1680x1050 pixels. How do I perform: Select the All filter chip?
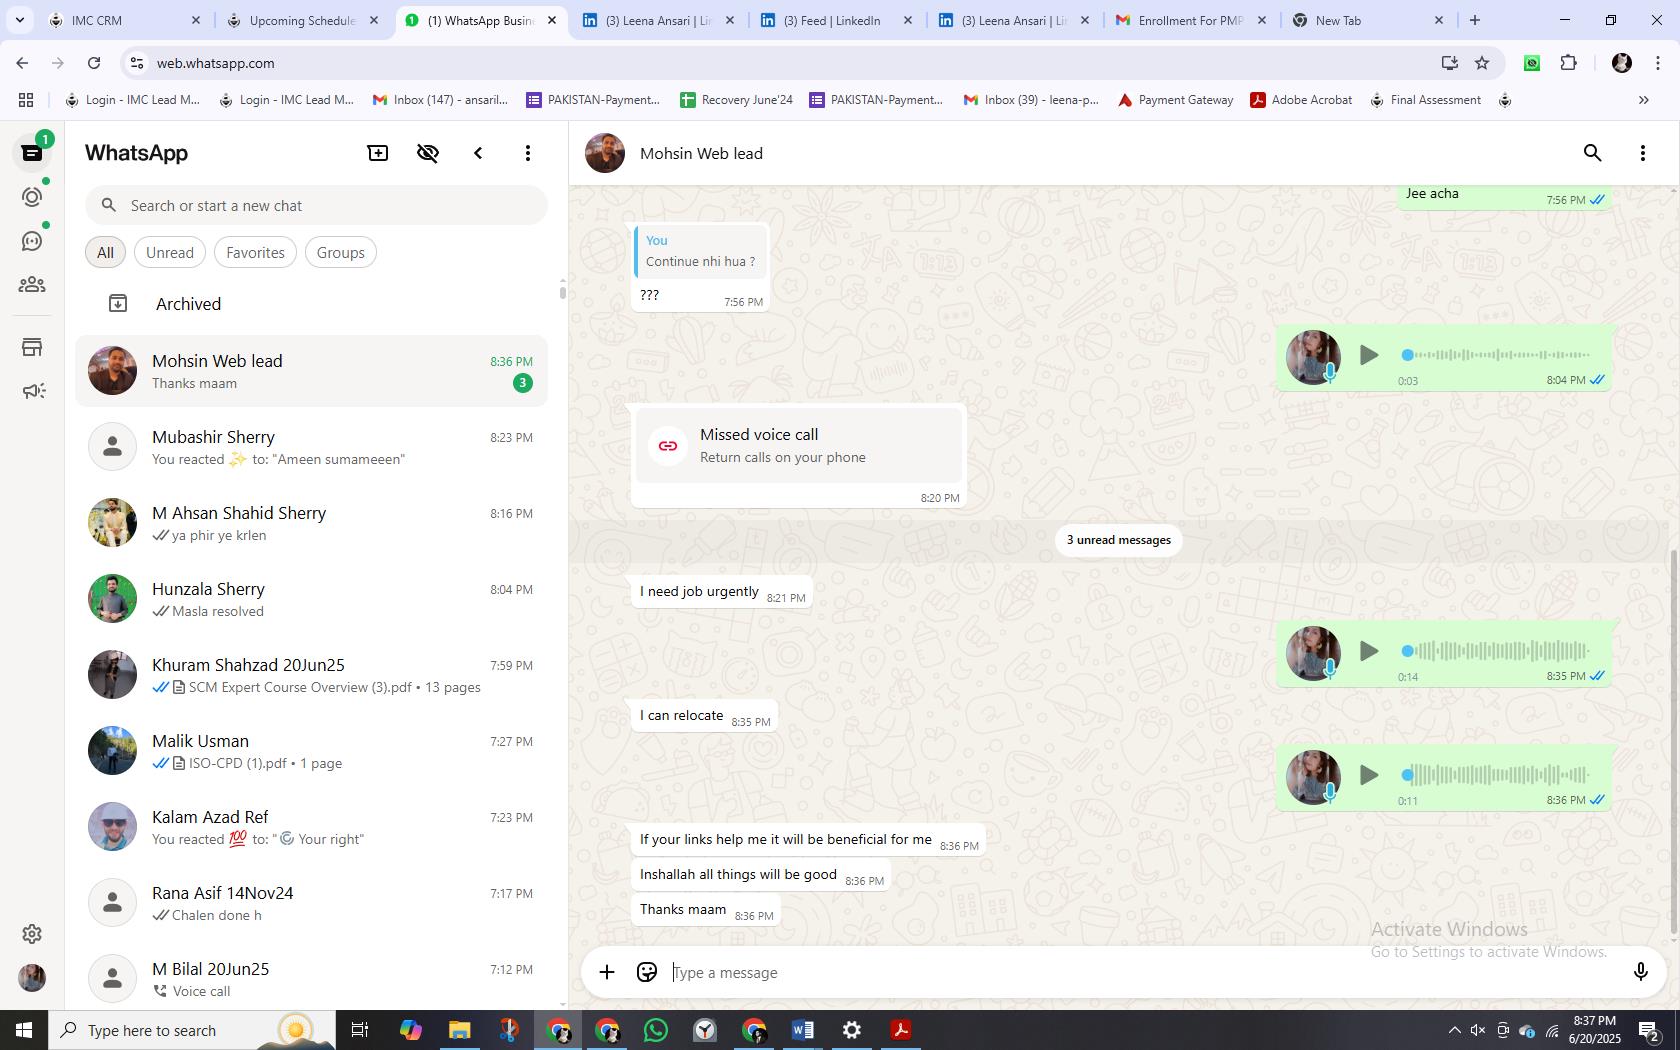105,252
